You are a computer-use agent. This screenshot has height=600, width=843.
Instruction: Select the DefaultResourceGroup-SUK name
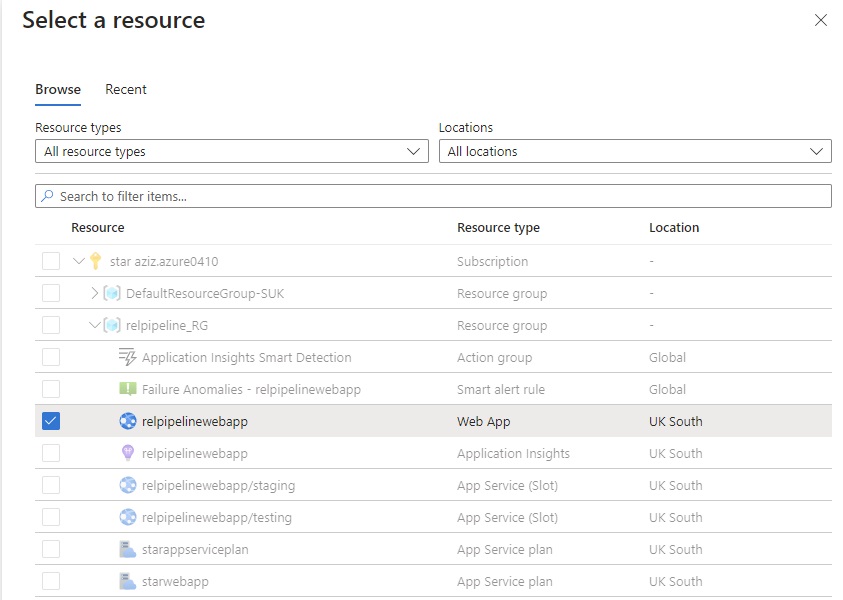pos(205,293)
